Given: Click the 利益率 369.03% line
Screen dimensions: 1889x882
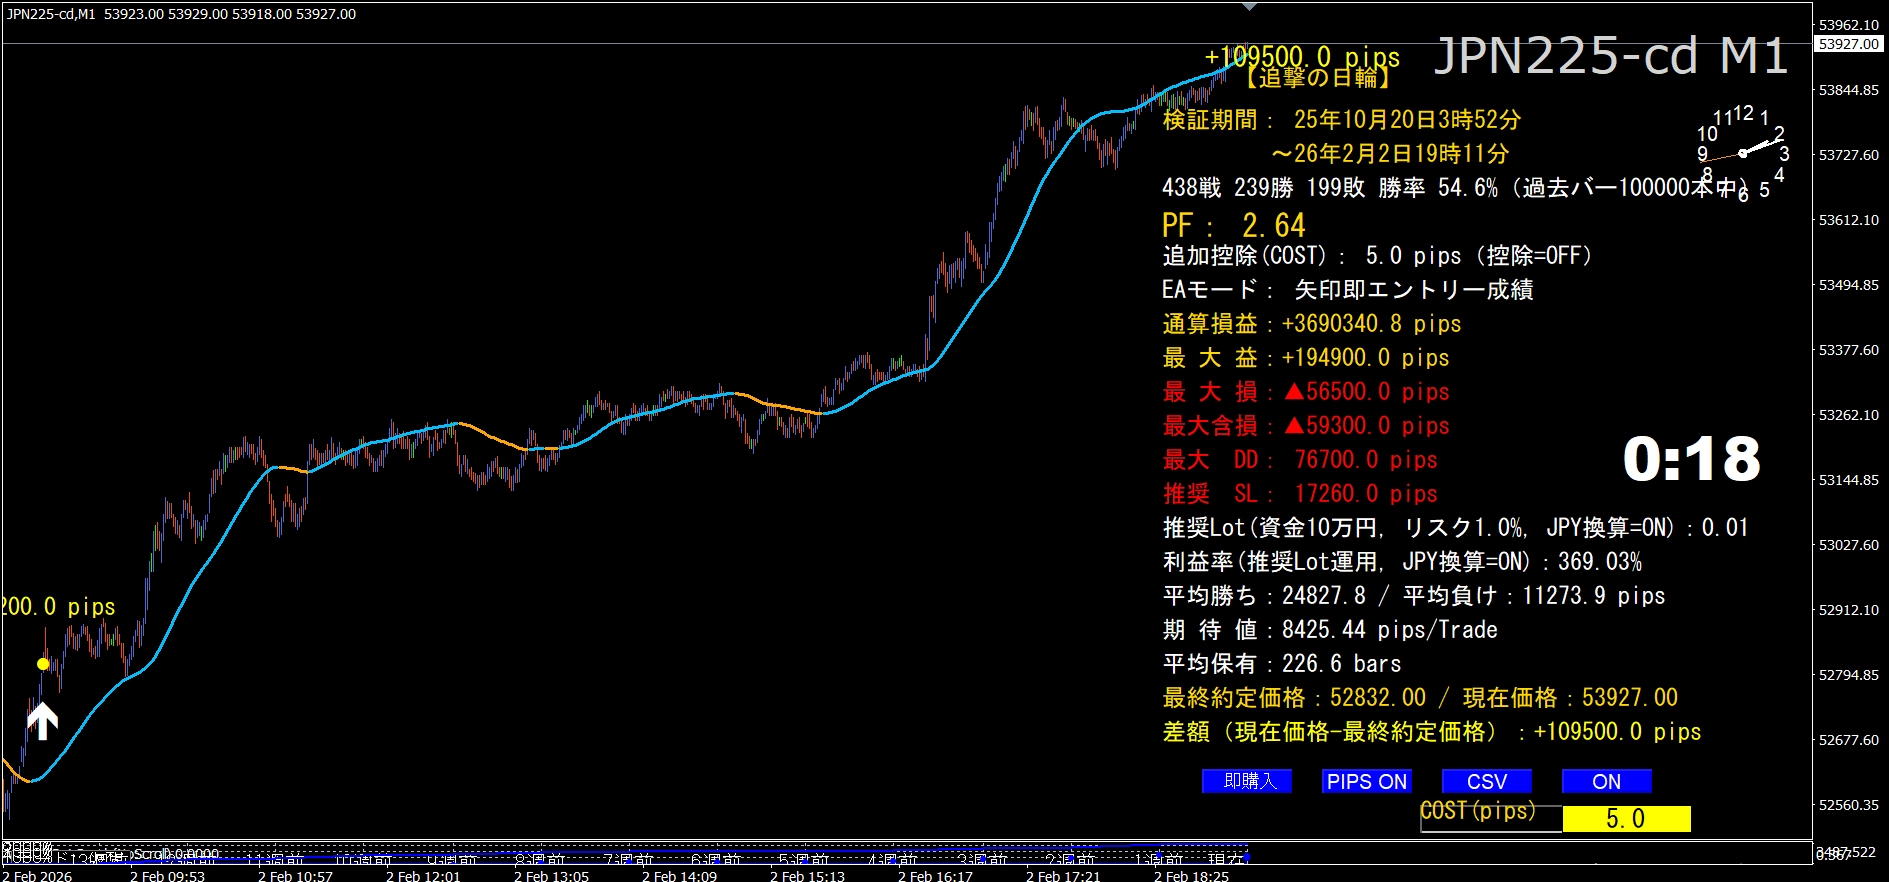Looking at the screenshot, I should [1402, 562].
